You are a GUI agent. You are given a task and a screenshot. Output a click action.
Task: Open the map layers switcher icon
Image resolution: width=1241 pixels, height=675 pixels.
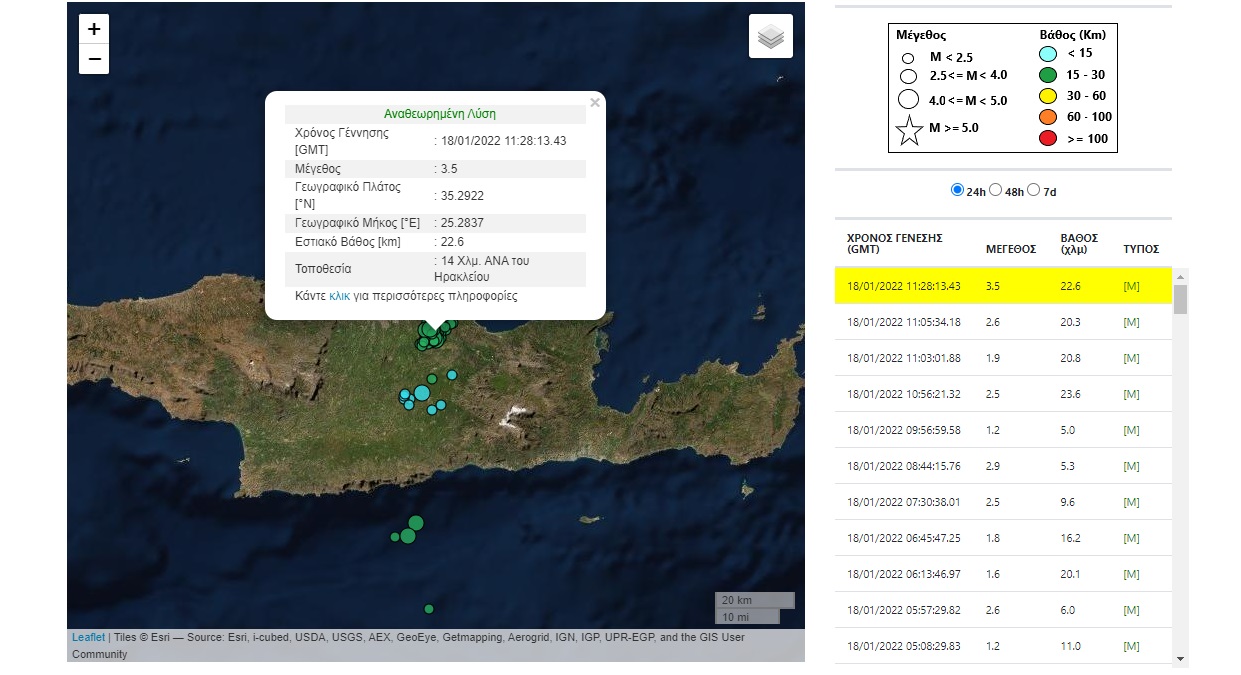[770, 35]
